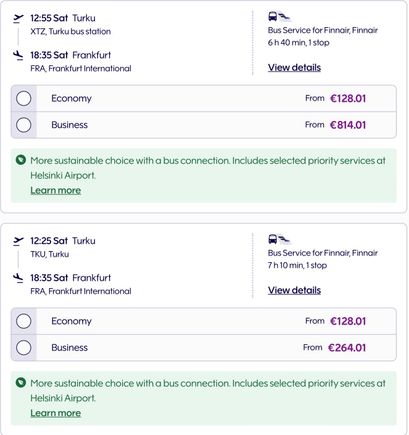Screen dimensions: 409x435
Task: Click the €264.01 Business price
Action: point(347,348)
